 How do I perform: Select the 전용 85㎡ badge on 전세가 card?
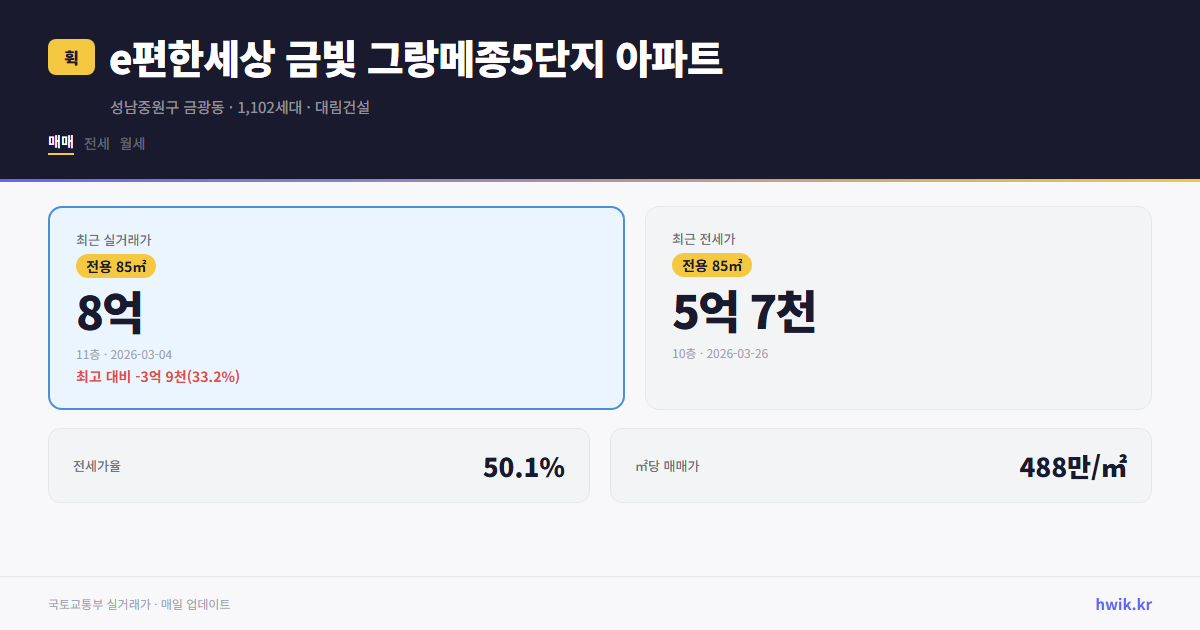(x=710, y=265)
